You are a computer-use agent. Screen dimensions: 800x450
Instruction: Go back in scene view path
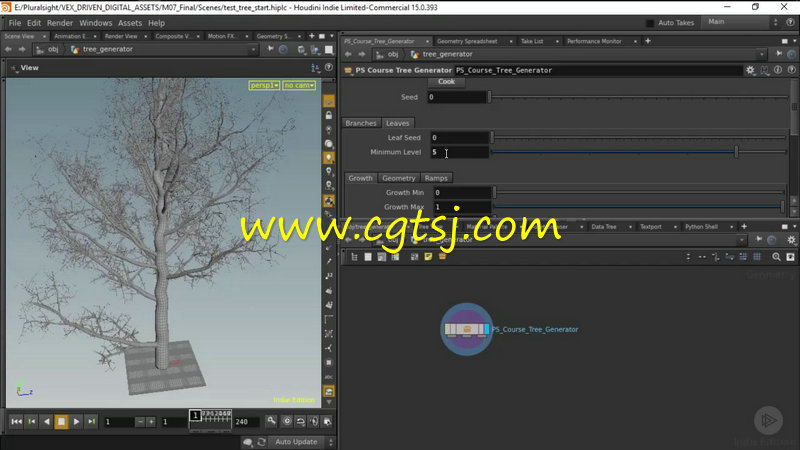click(x=9, y=49)
